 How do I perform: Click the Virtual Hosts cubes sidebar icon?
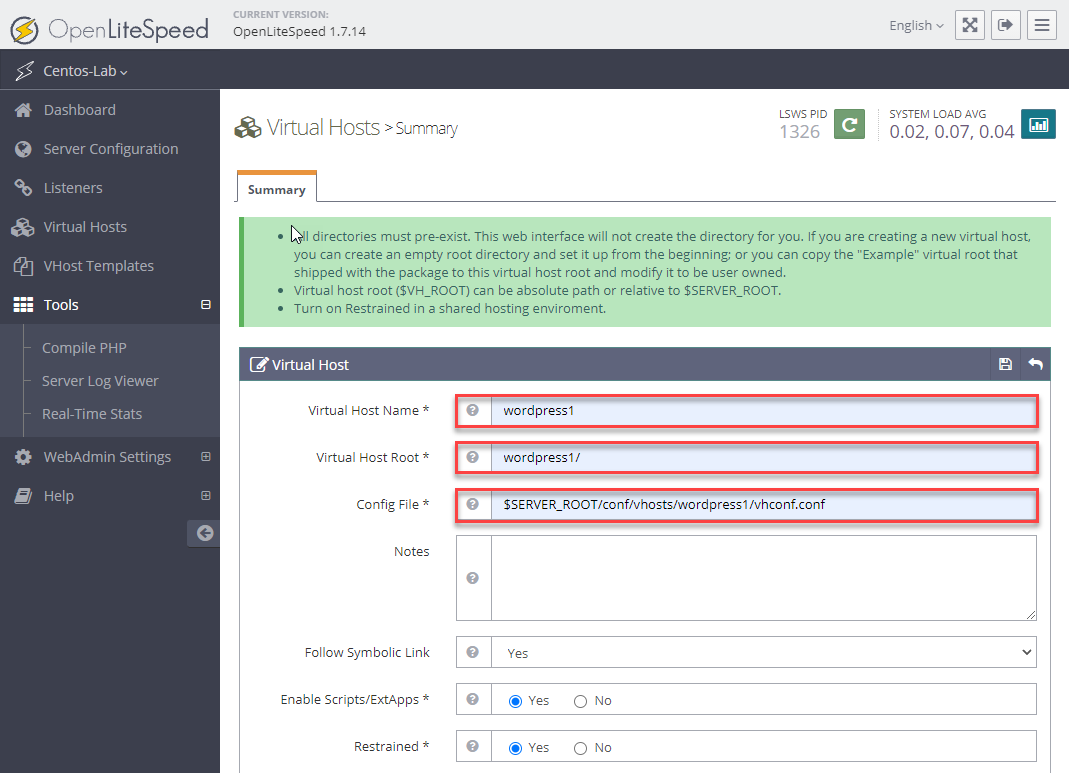click(x=22, y=227)
